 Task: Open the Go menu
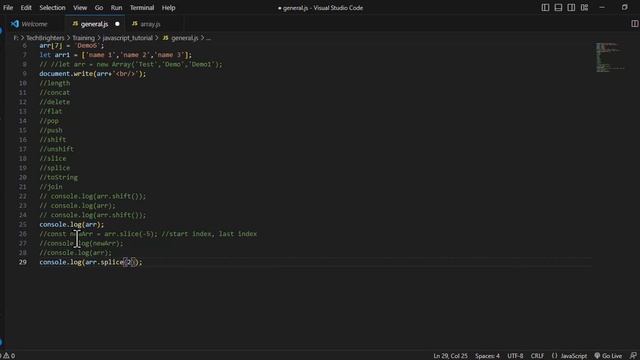coord(99,8)
